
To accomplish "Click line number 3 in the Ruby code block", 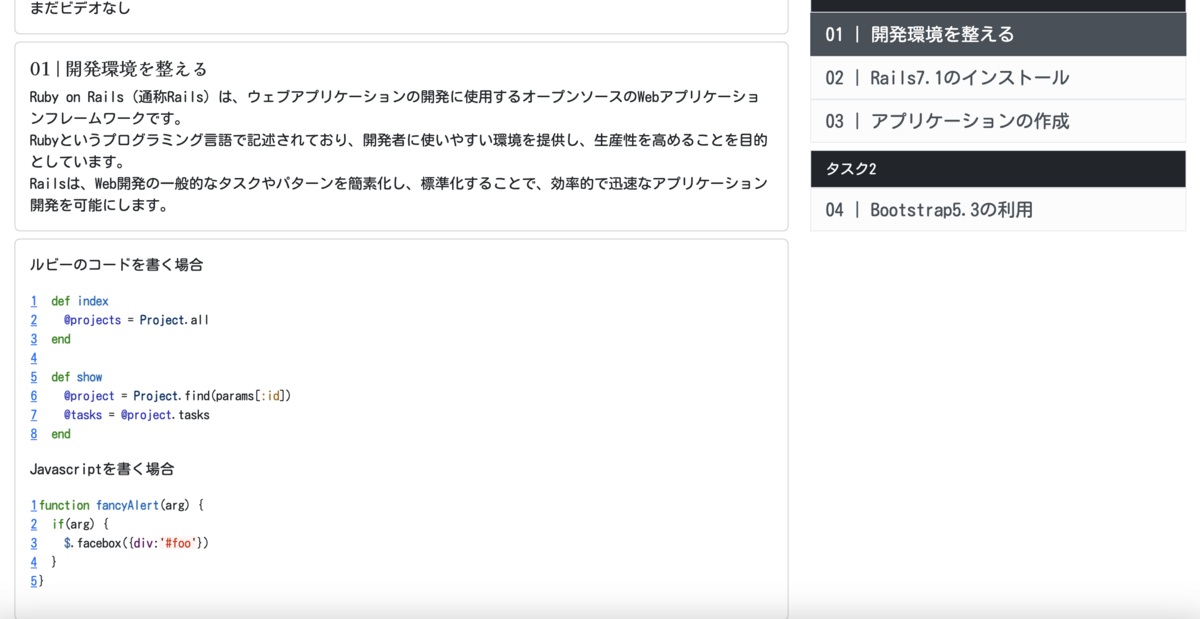I will coord(33,339).
